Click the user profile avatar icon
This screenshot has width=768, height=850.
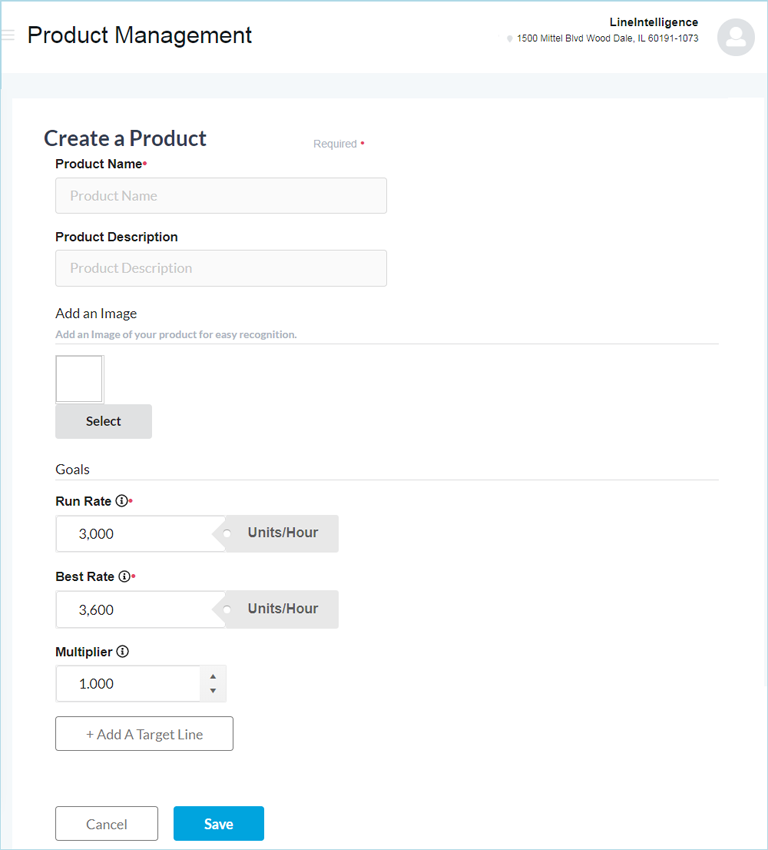(736, 37)
